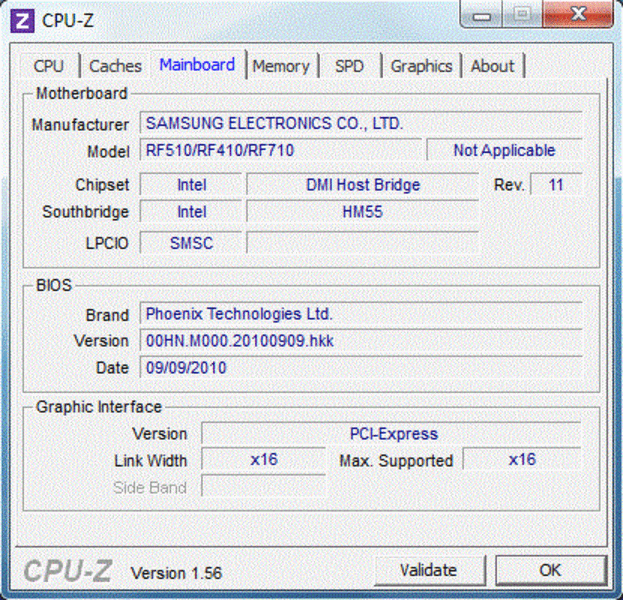Click the Graphic Interface group heading
Viewport: 623px width, 600px height.
[99, 407]
